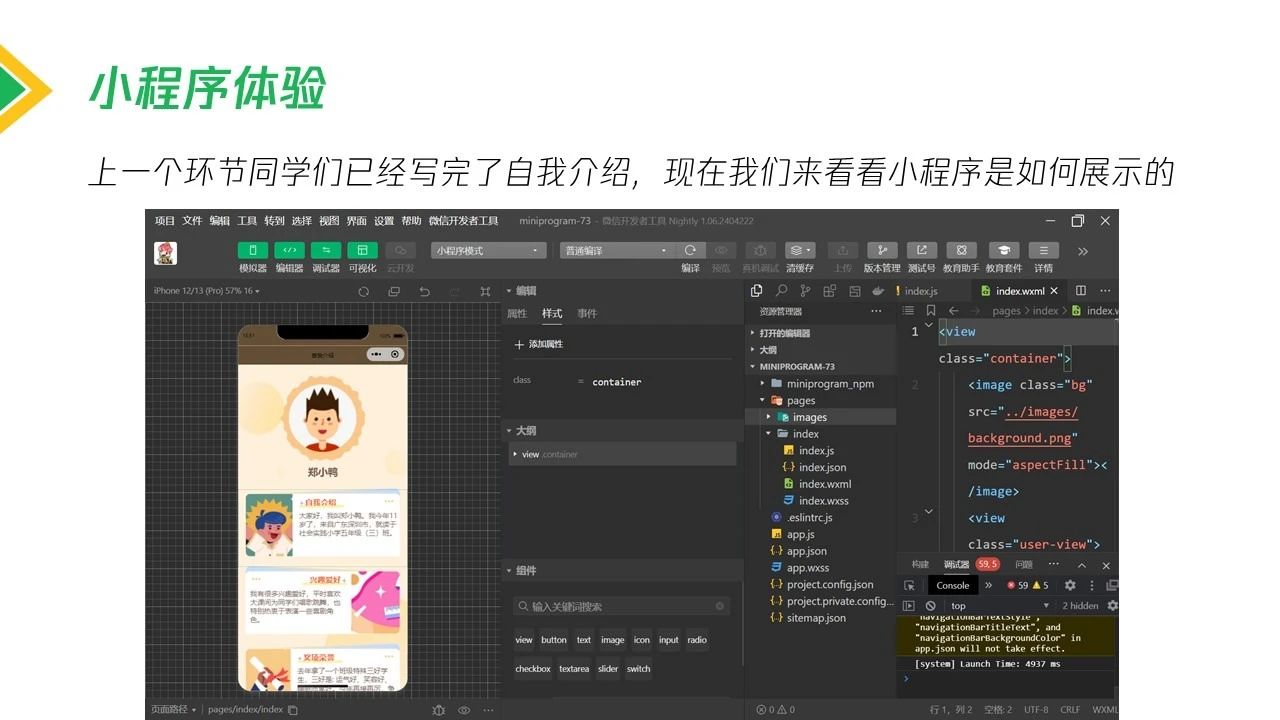Open the 普通编译 compile mode dropdown
1280x720 pixels.
tap(617, 250)
